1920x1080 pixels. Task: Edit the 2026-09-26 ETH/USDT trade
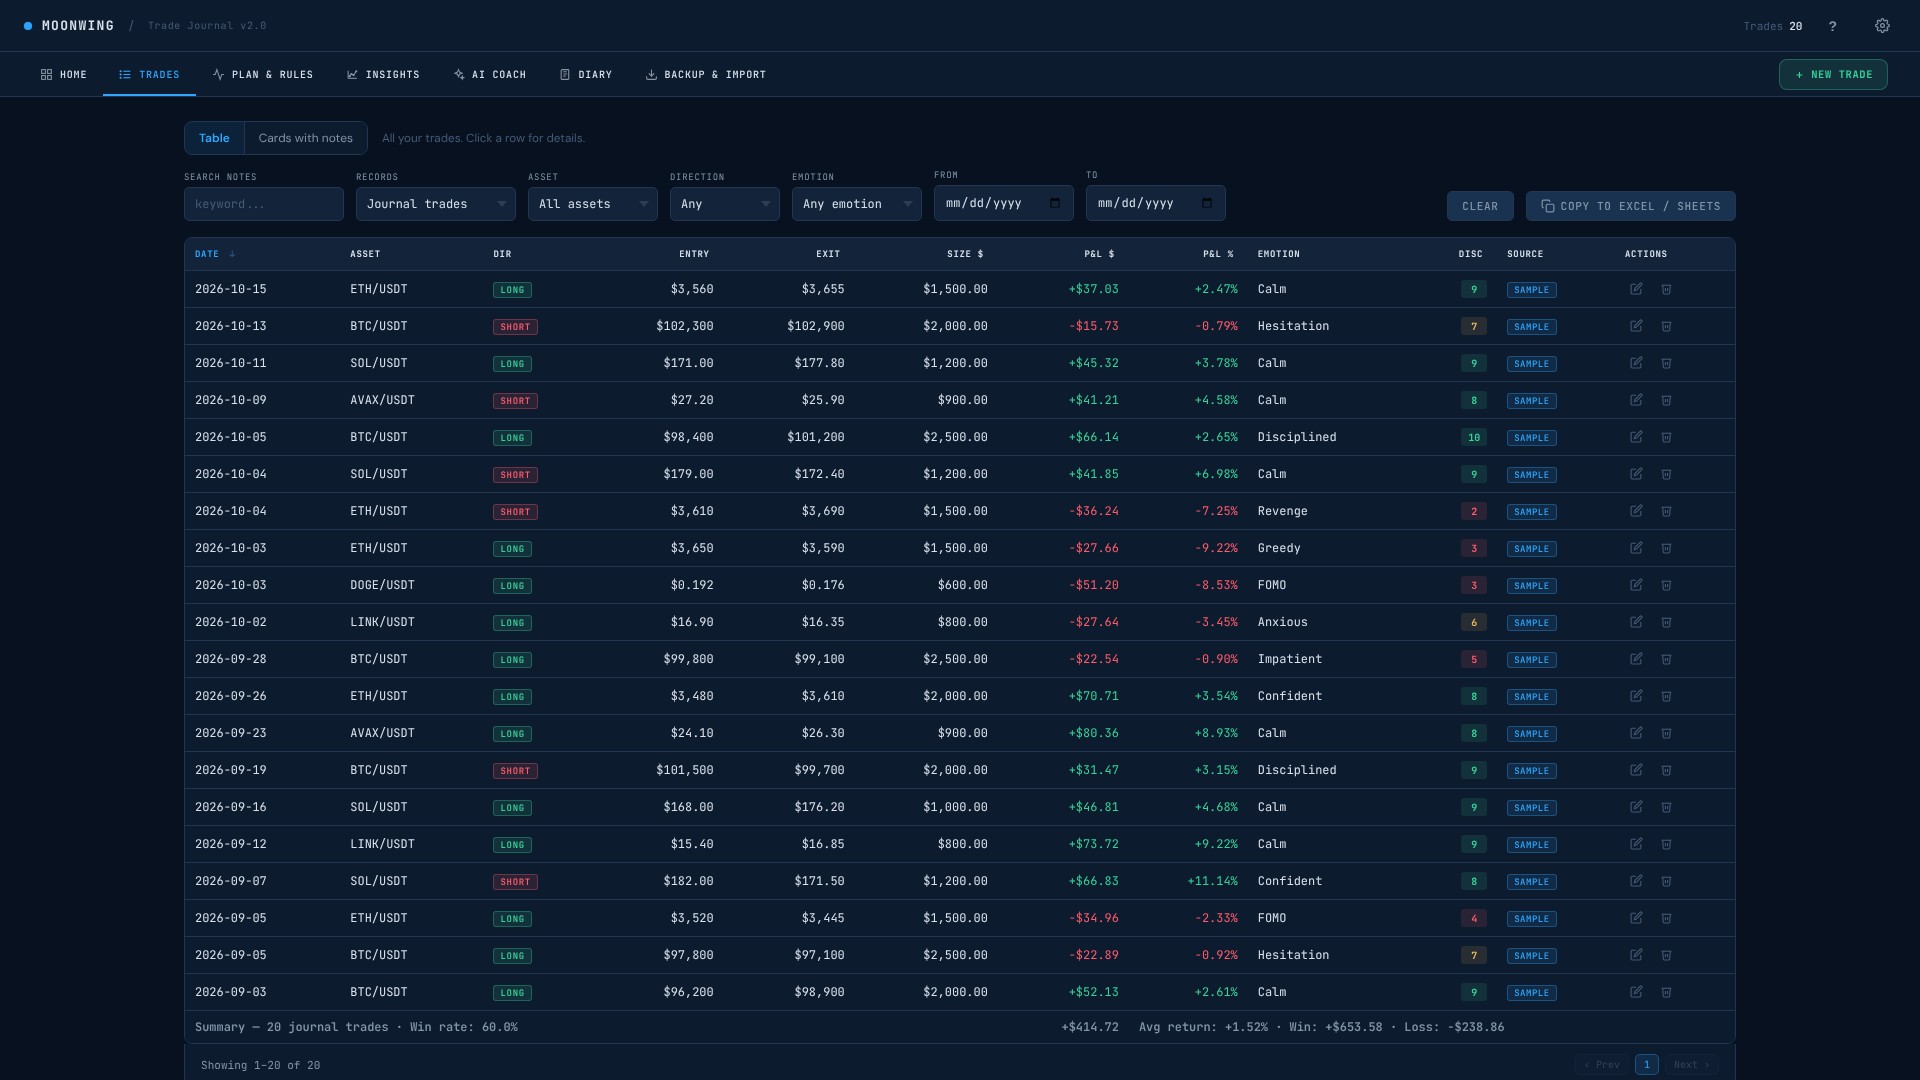tap(1636, 696)
